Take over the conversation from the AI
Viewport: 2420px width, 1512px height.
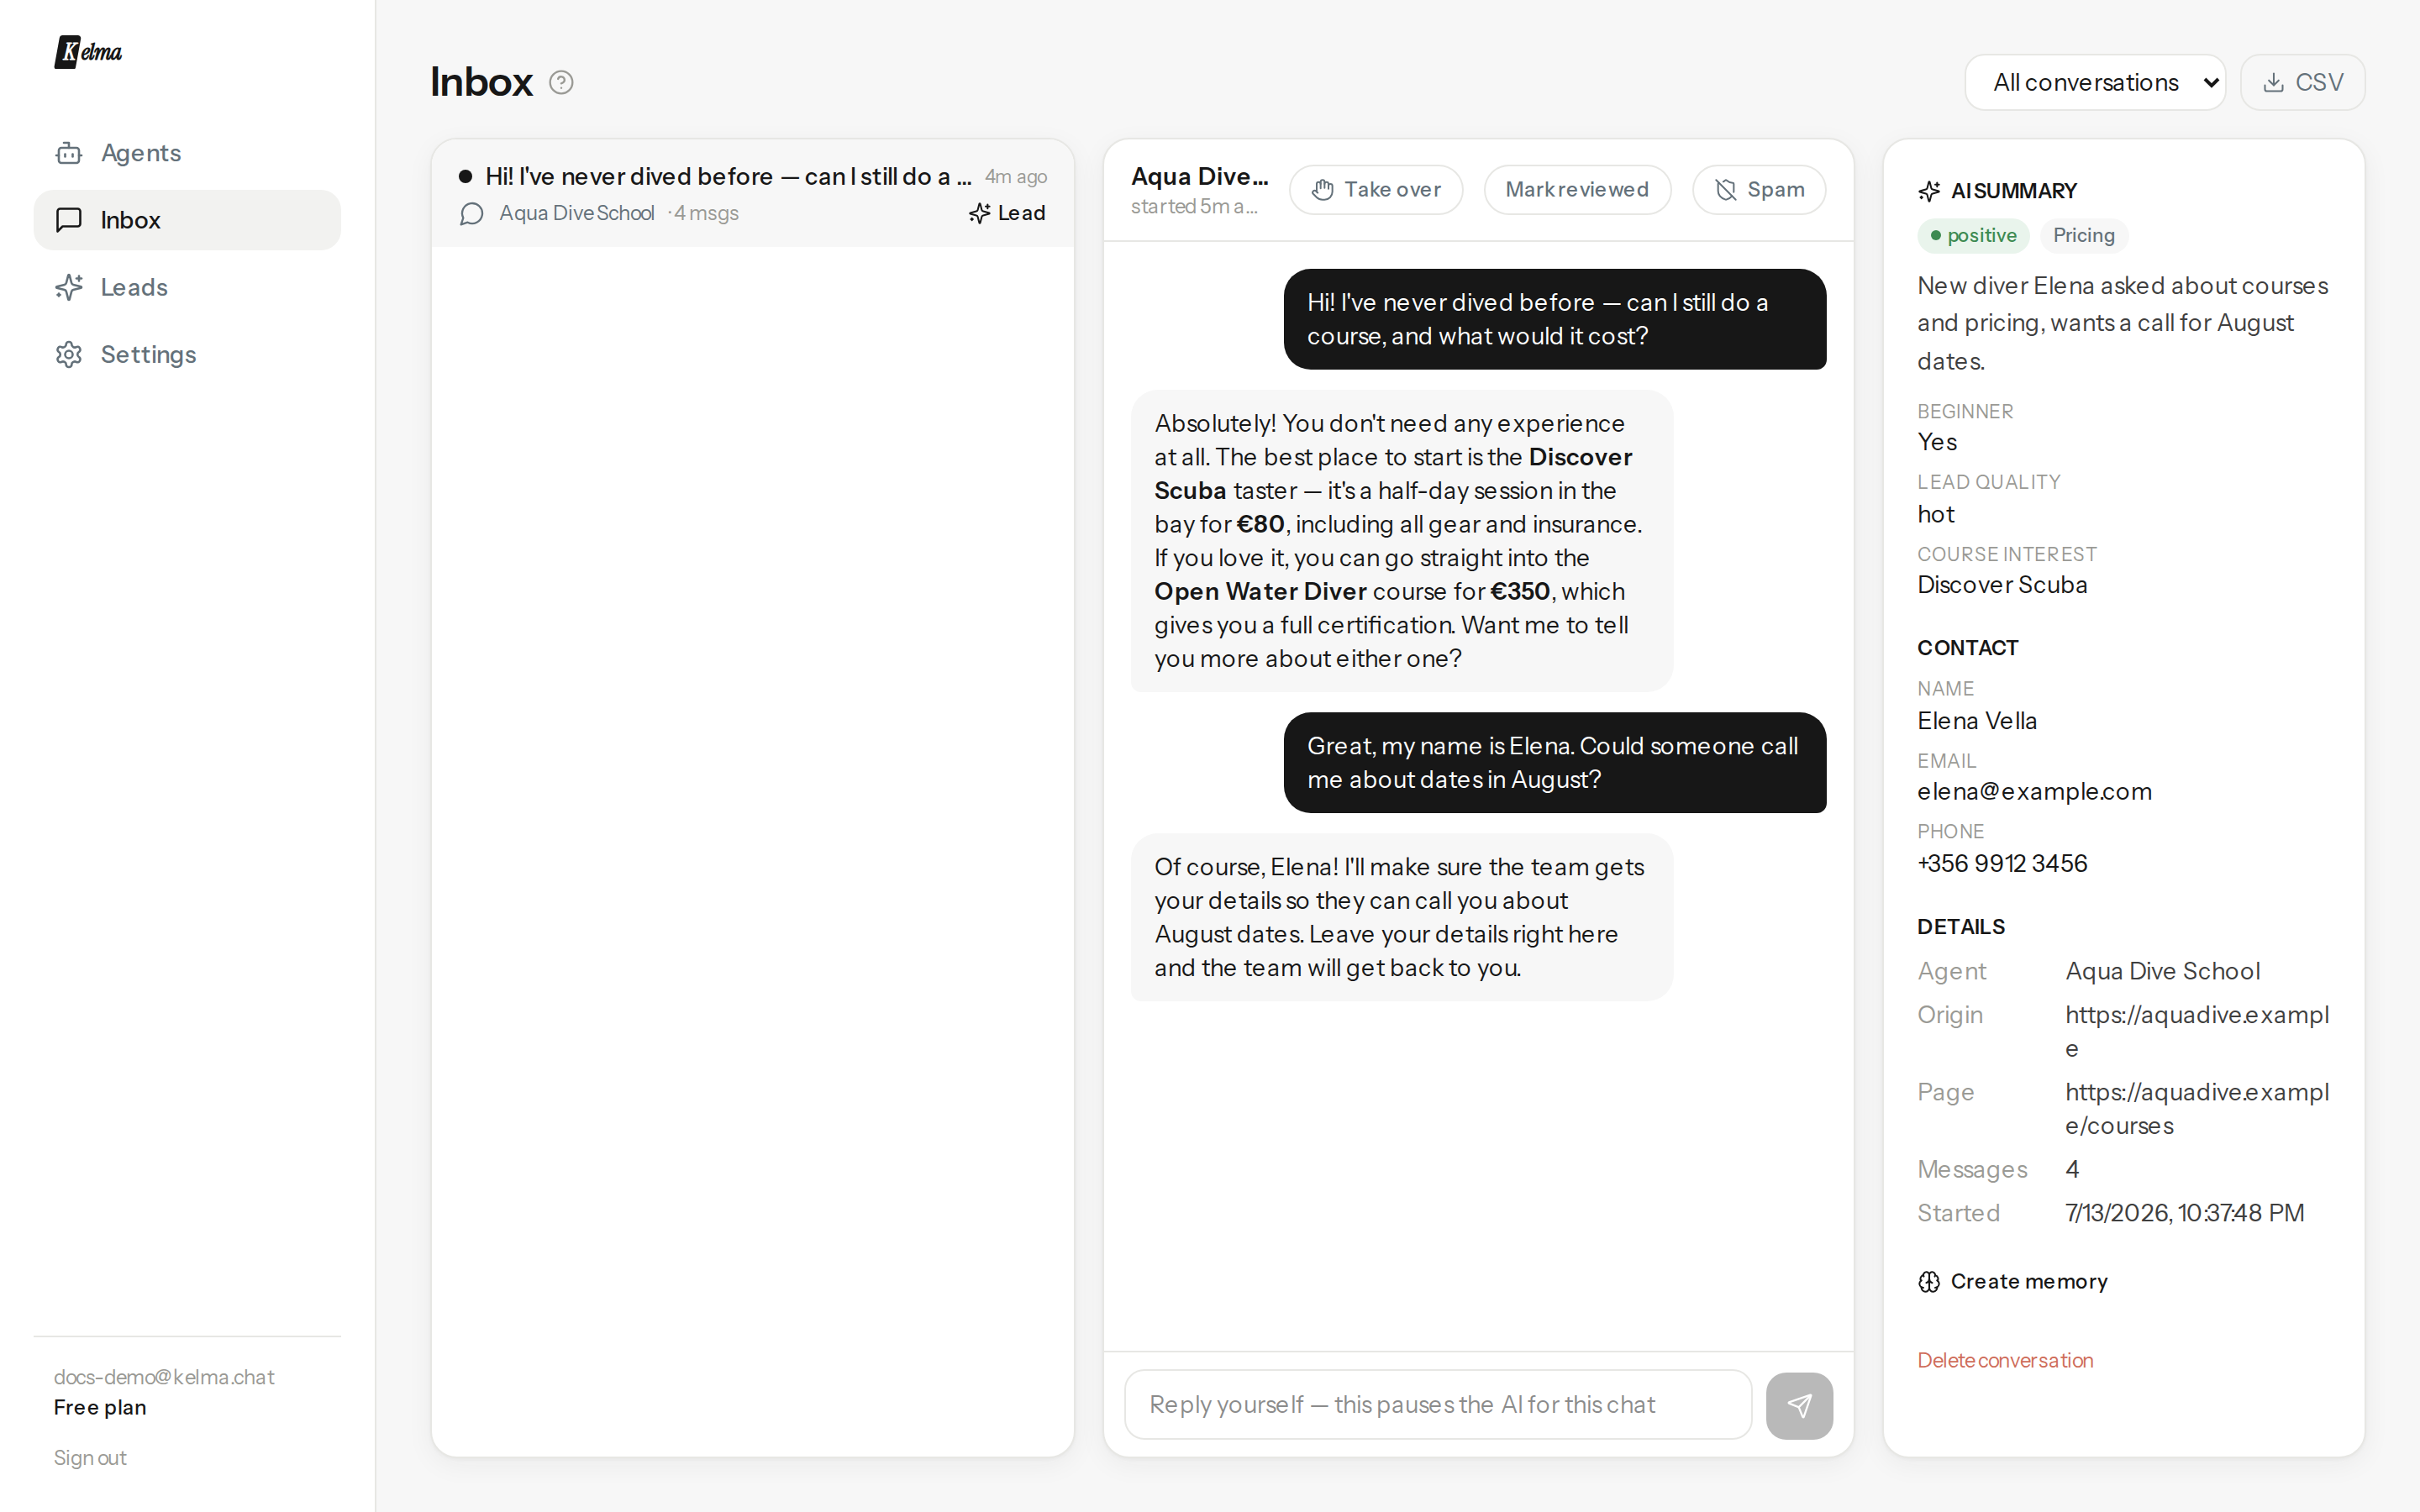pos(1376,190)
